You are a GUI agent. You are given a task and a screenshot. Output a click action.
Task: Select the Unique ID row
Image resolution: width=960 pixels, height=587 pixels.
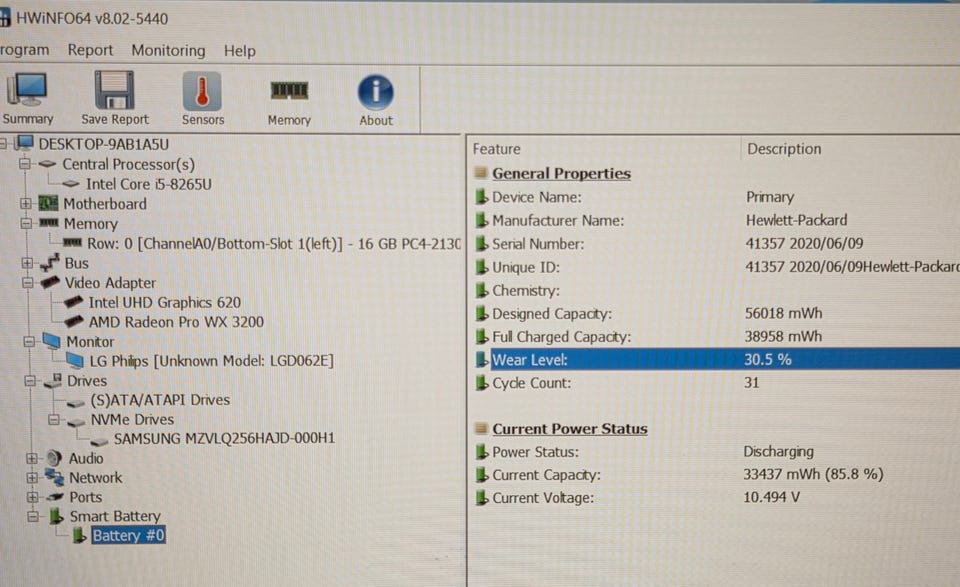[717, 267]
